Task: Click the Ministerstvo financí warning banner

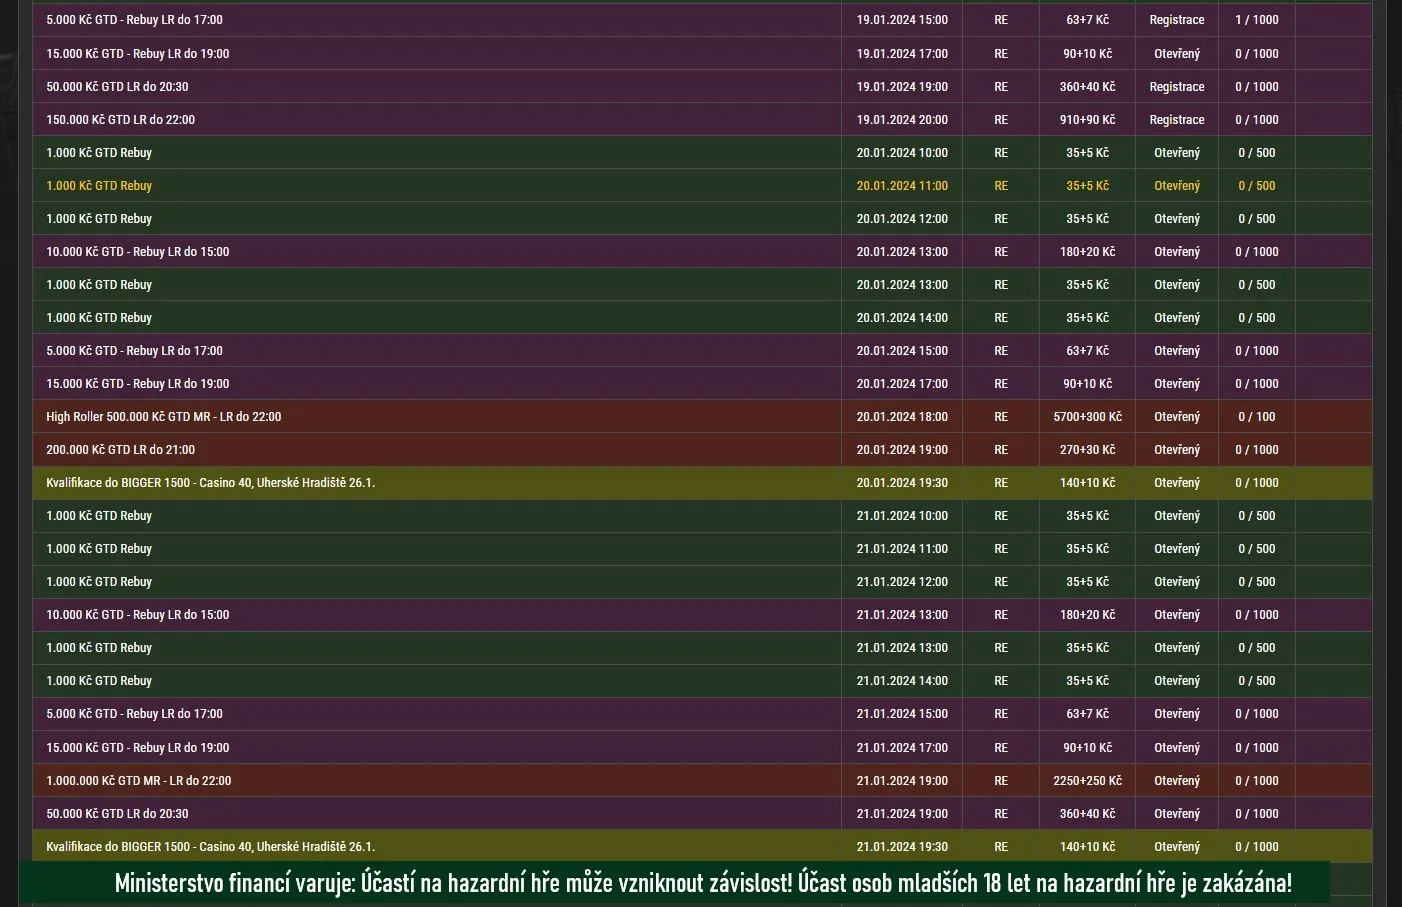Action: (701, 883)
